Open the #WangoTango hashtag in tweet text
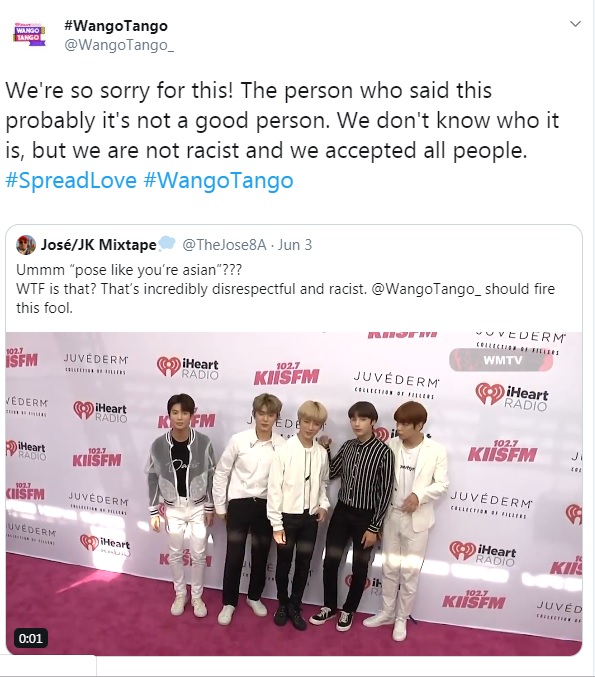 pos(218,180)
